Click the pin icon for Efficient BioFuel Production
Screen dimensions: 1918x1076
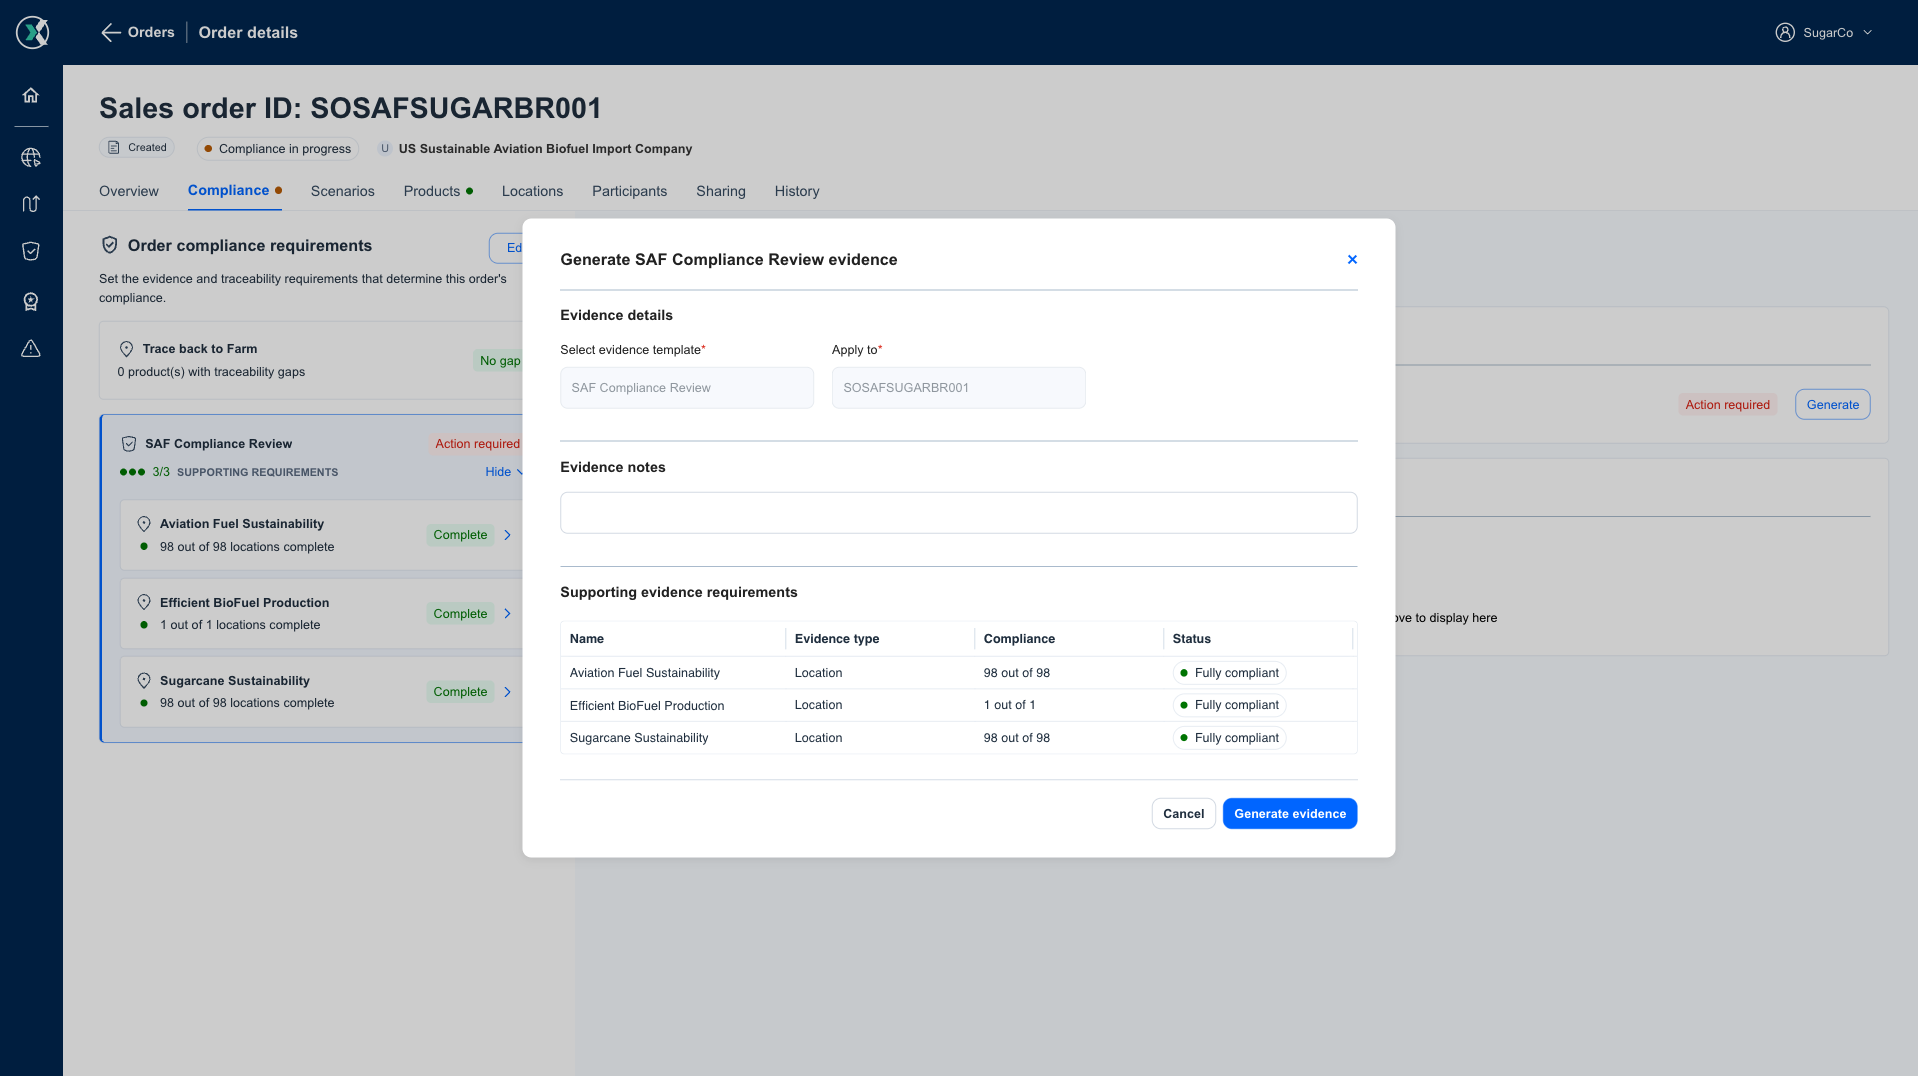coord(144,602)
